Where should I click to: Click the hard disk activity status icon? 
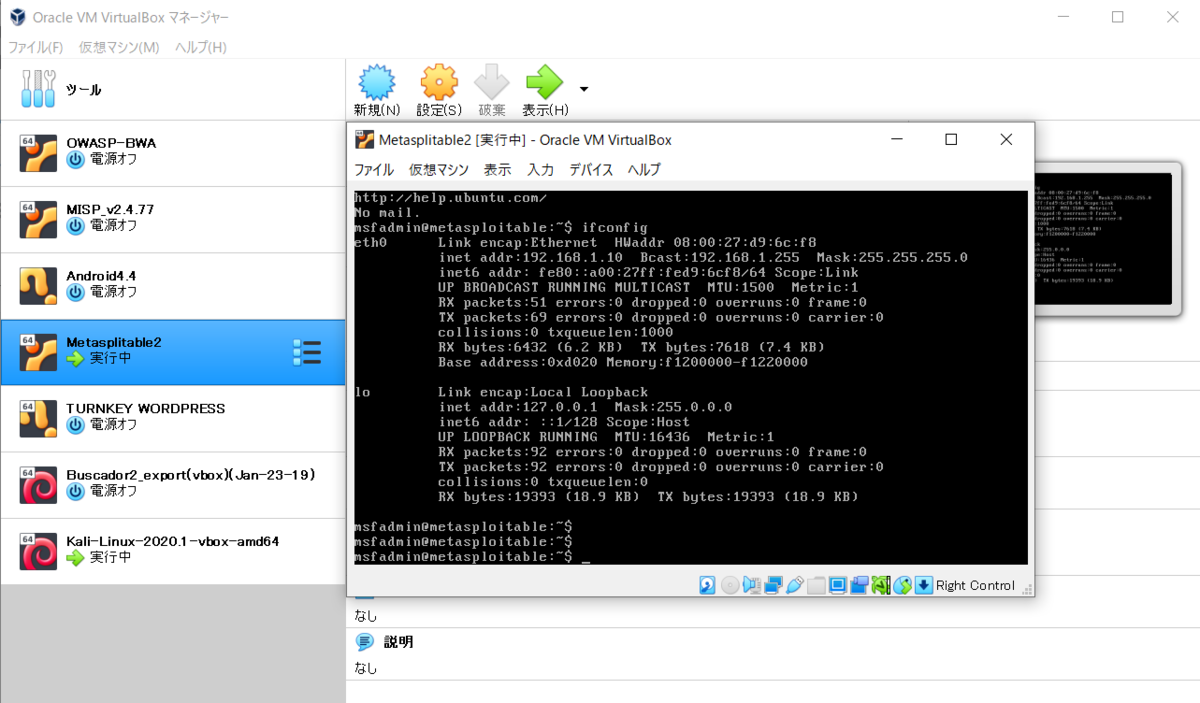point(707,585)
